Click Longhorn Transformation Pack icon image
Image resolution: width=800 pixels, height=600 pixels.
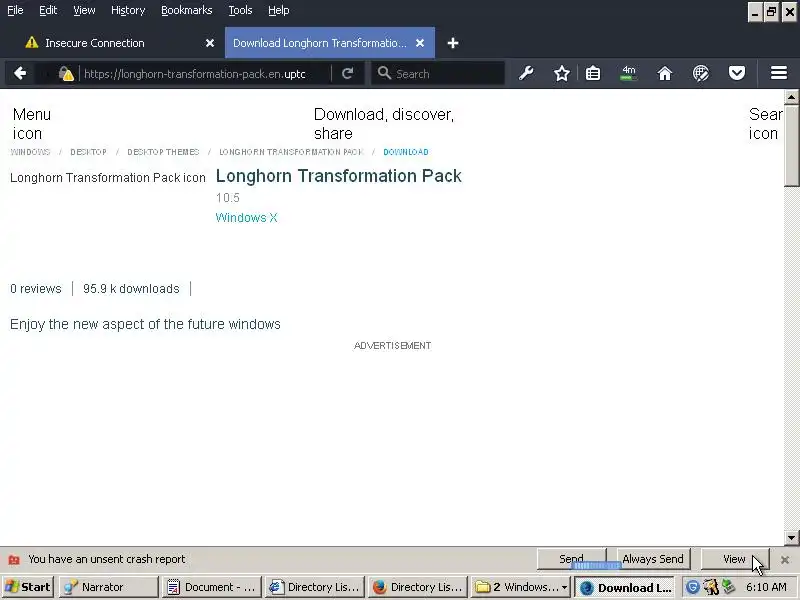click(x=108, y=178)
